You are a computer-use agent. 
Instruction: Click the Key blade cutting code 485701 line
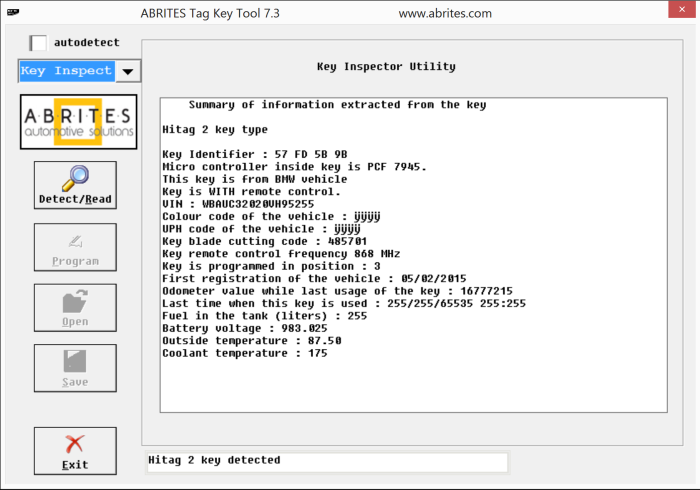[264, 241]
